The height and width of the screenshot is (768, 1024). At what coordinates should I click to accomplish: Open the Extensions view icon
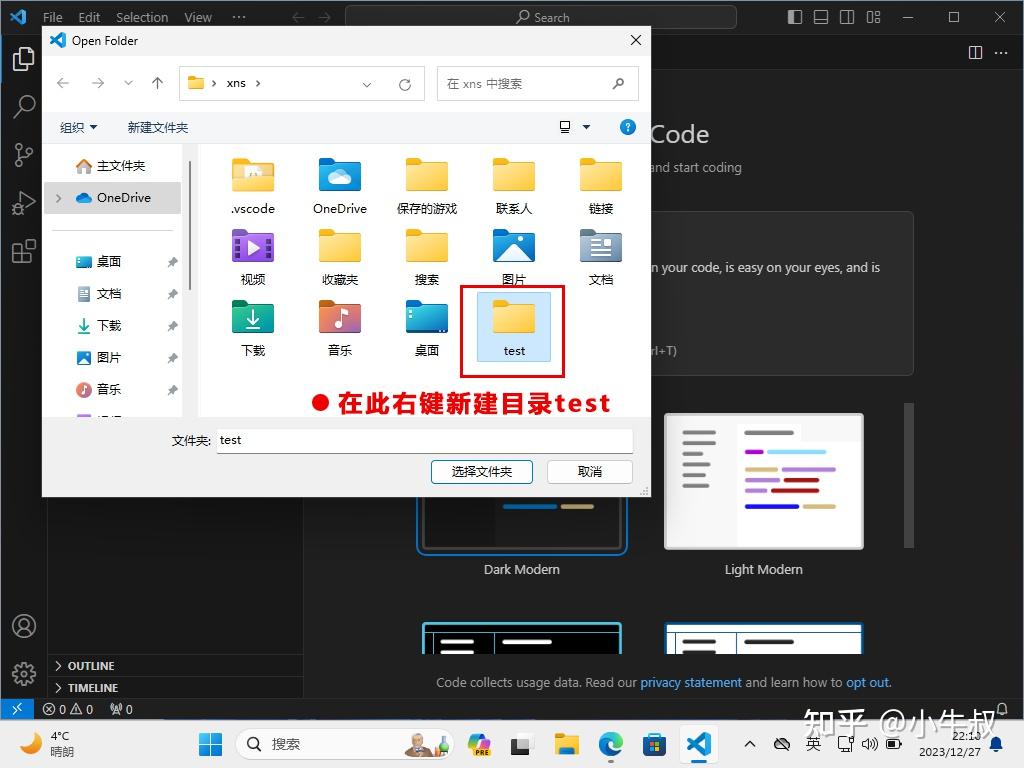click(x=23, y=251)
